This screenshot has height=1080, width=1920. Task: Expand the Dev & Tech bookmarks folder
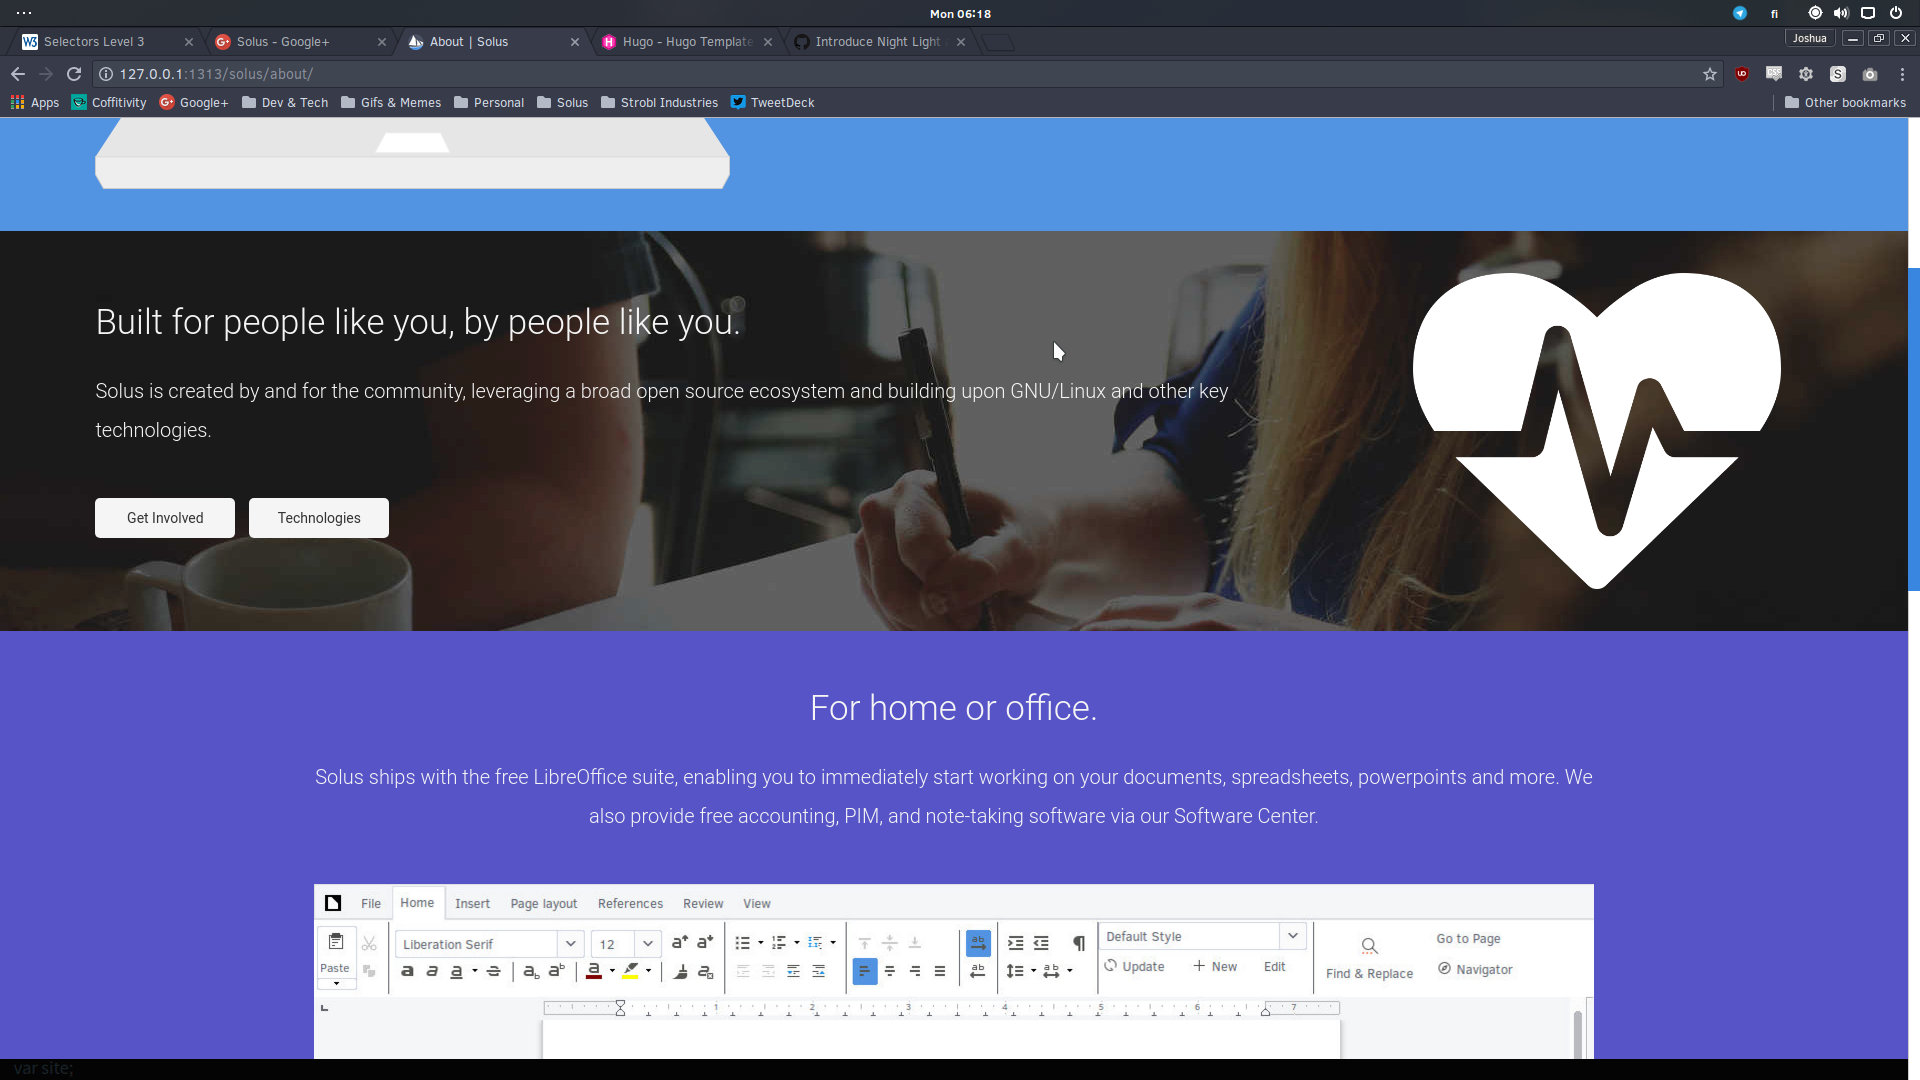tap(285, 102)
